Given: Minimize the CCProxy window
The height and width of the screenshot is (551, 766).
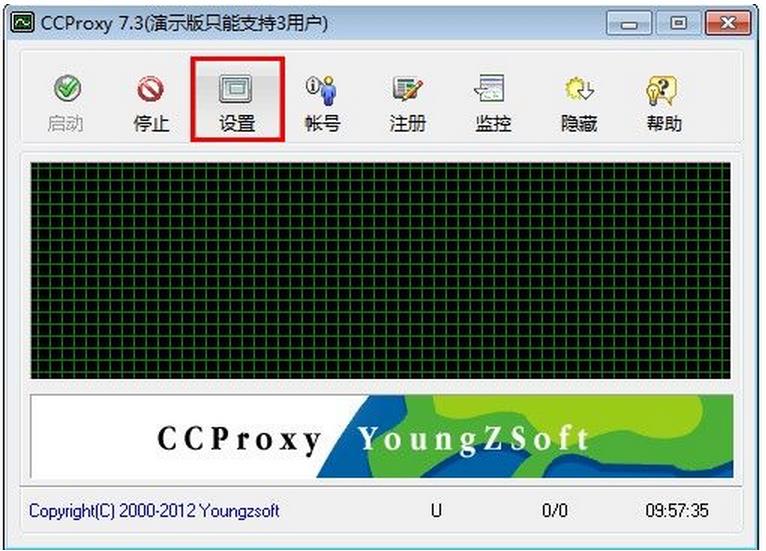Looking at the screenshot, I should tap(629, 23).
